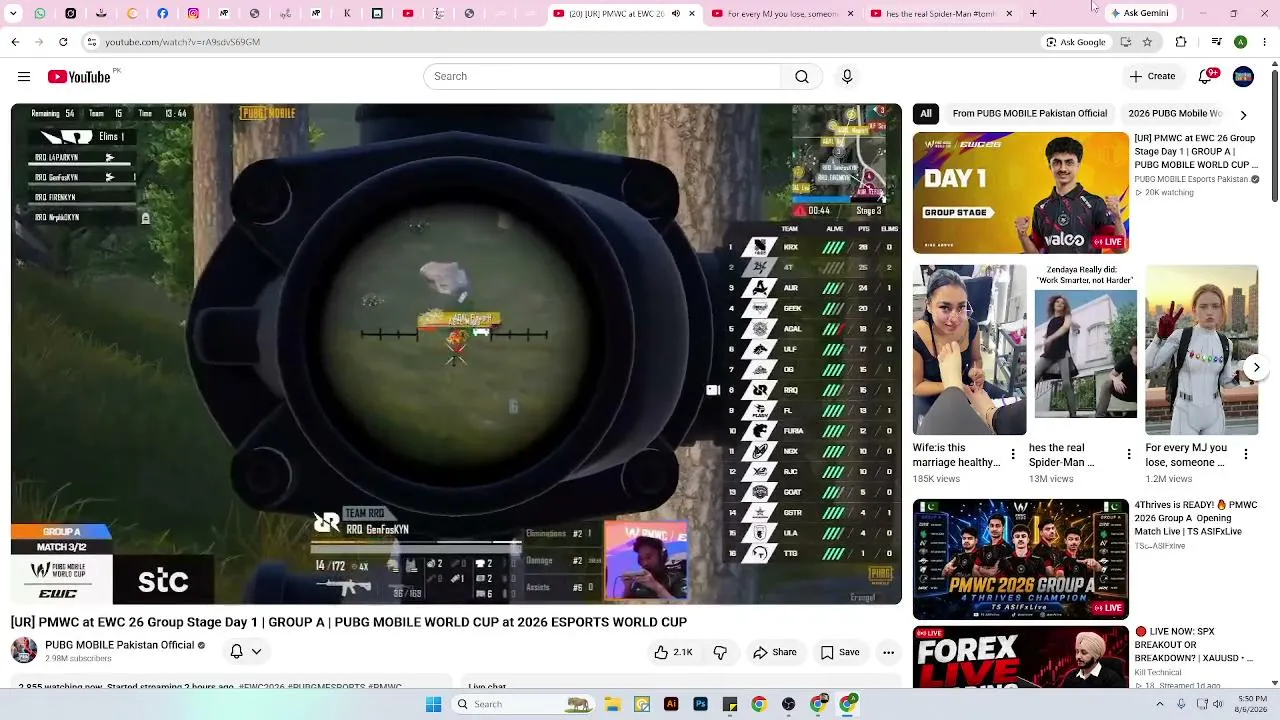Click the video player area
The width and height of the screenshot is (1280, 720).
coord(456,354)
